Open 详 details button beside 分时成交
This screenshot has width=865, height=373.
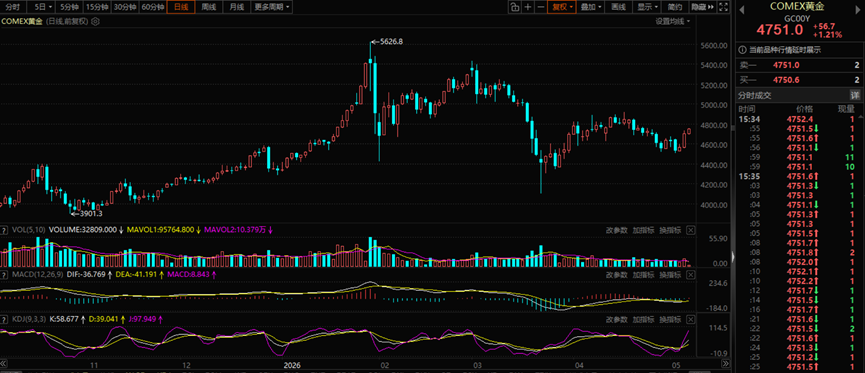[x=855, y=95]
